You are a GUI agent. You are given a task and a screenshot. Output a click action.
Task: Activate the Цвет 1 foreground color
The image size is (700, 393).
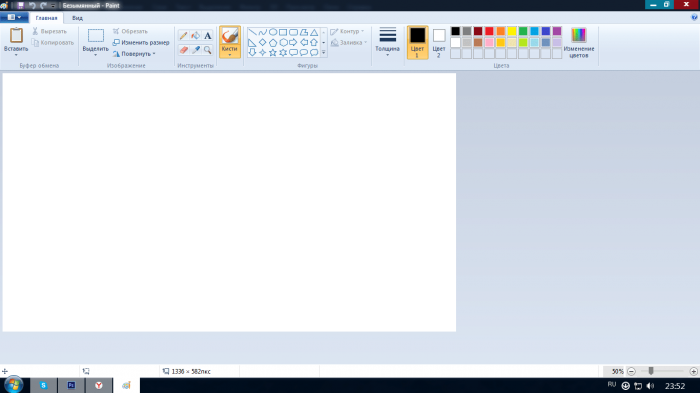click(x=417, y=43)
